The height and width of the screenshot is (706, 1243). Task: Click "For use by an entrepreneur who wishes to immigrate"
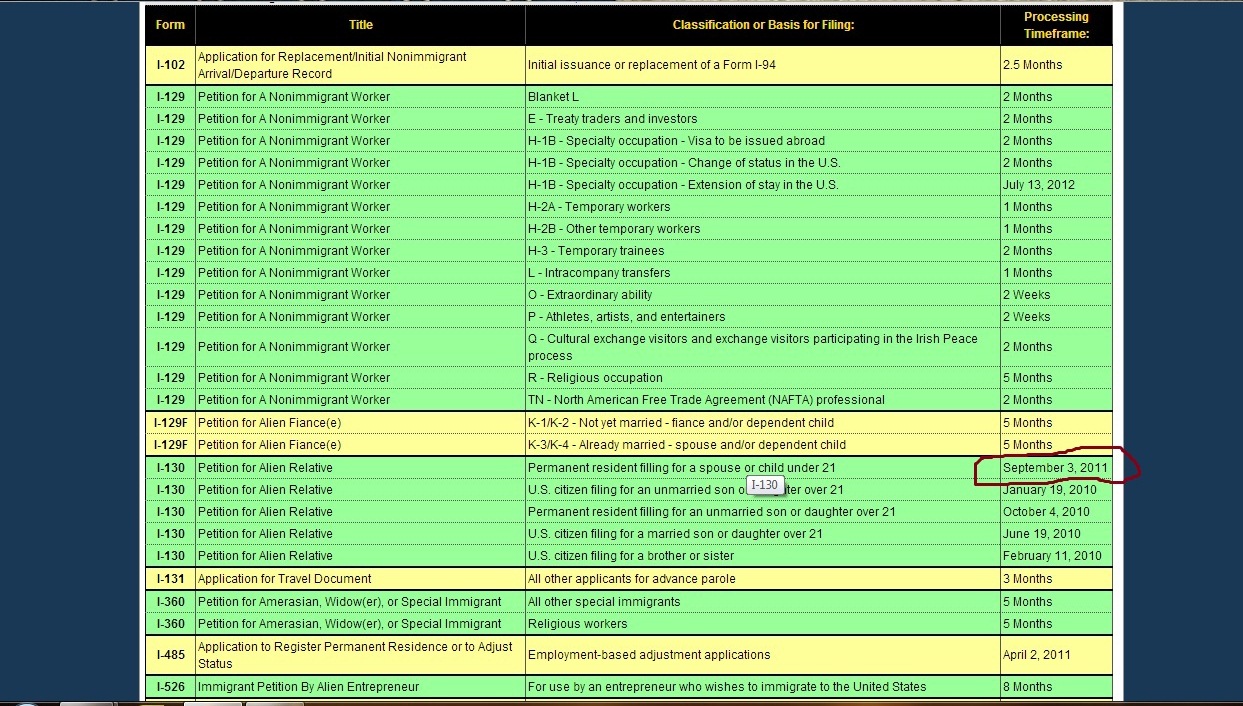(x=727, y=687)
